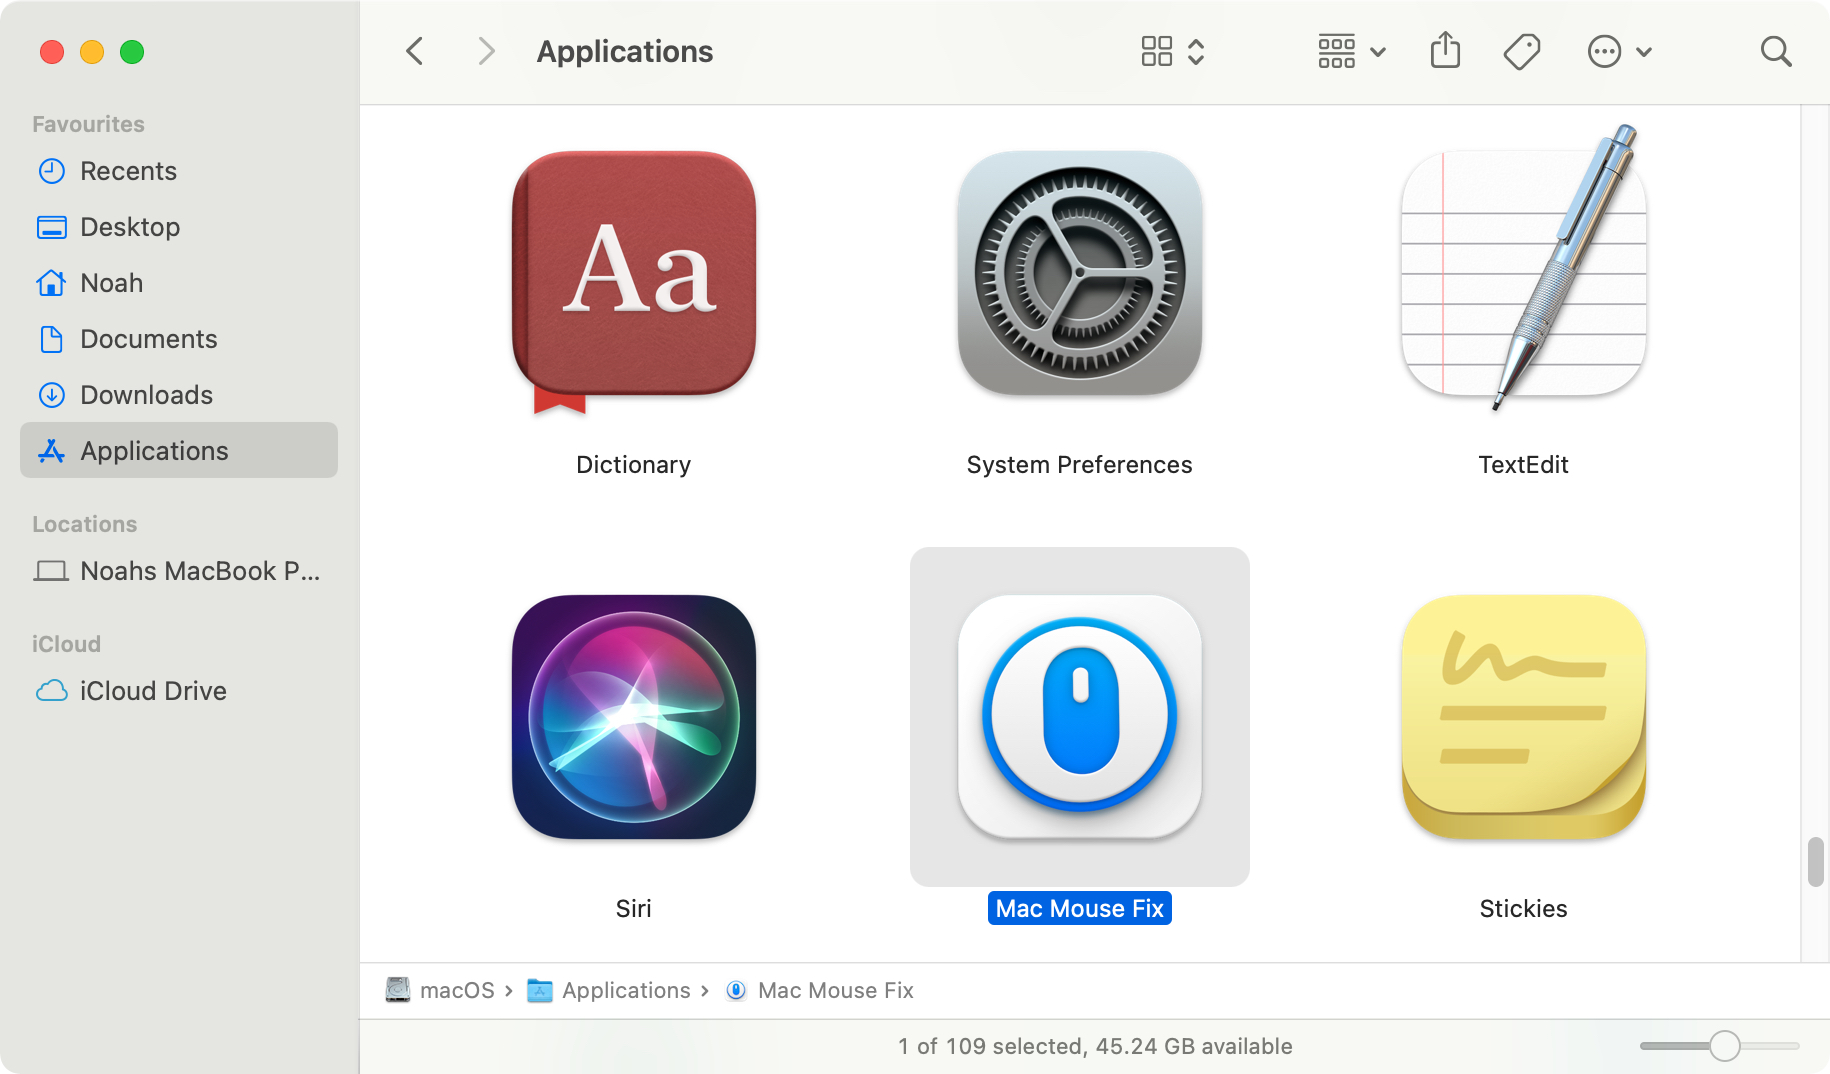
Task: Select the Stickies app icon
Action: (x=1524, y=717)
